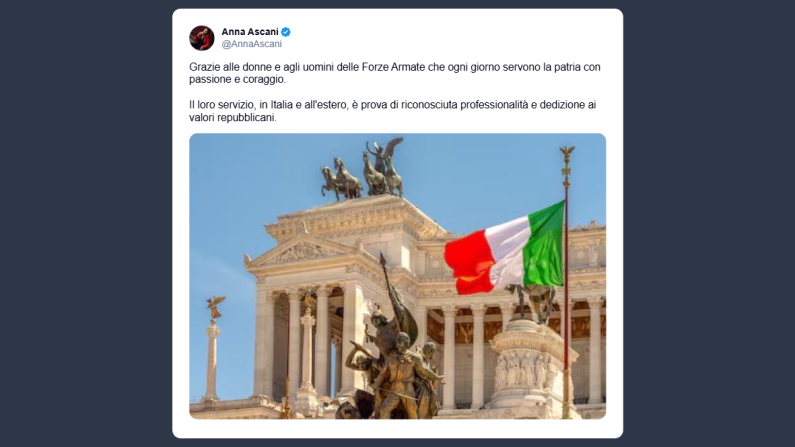Image resolution: width=795 pixels, height=447 pixels.
Task: Click the blue verified badge
Action: click(x=286, y=32)
